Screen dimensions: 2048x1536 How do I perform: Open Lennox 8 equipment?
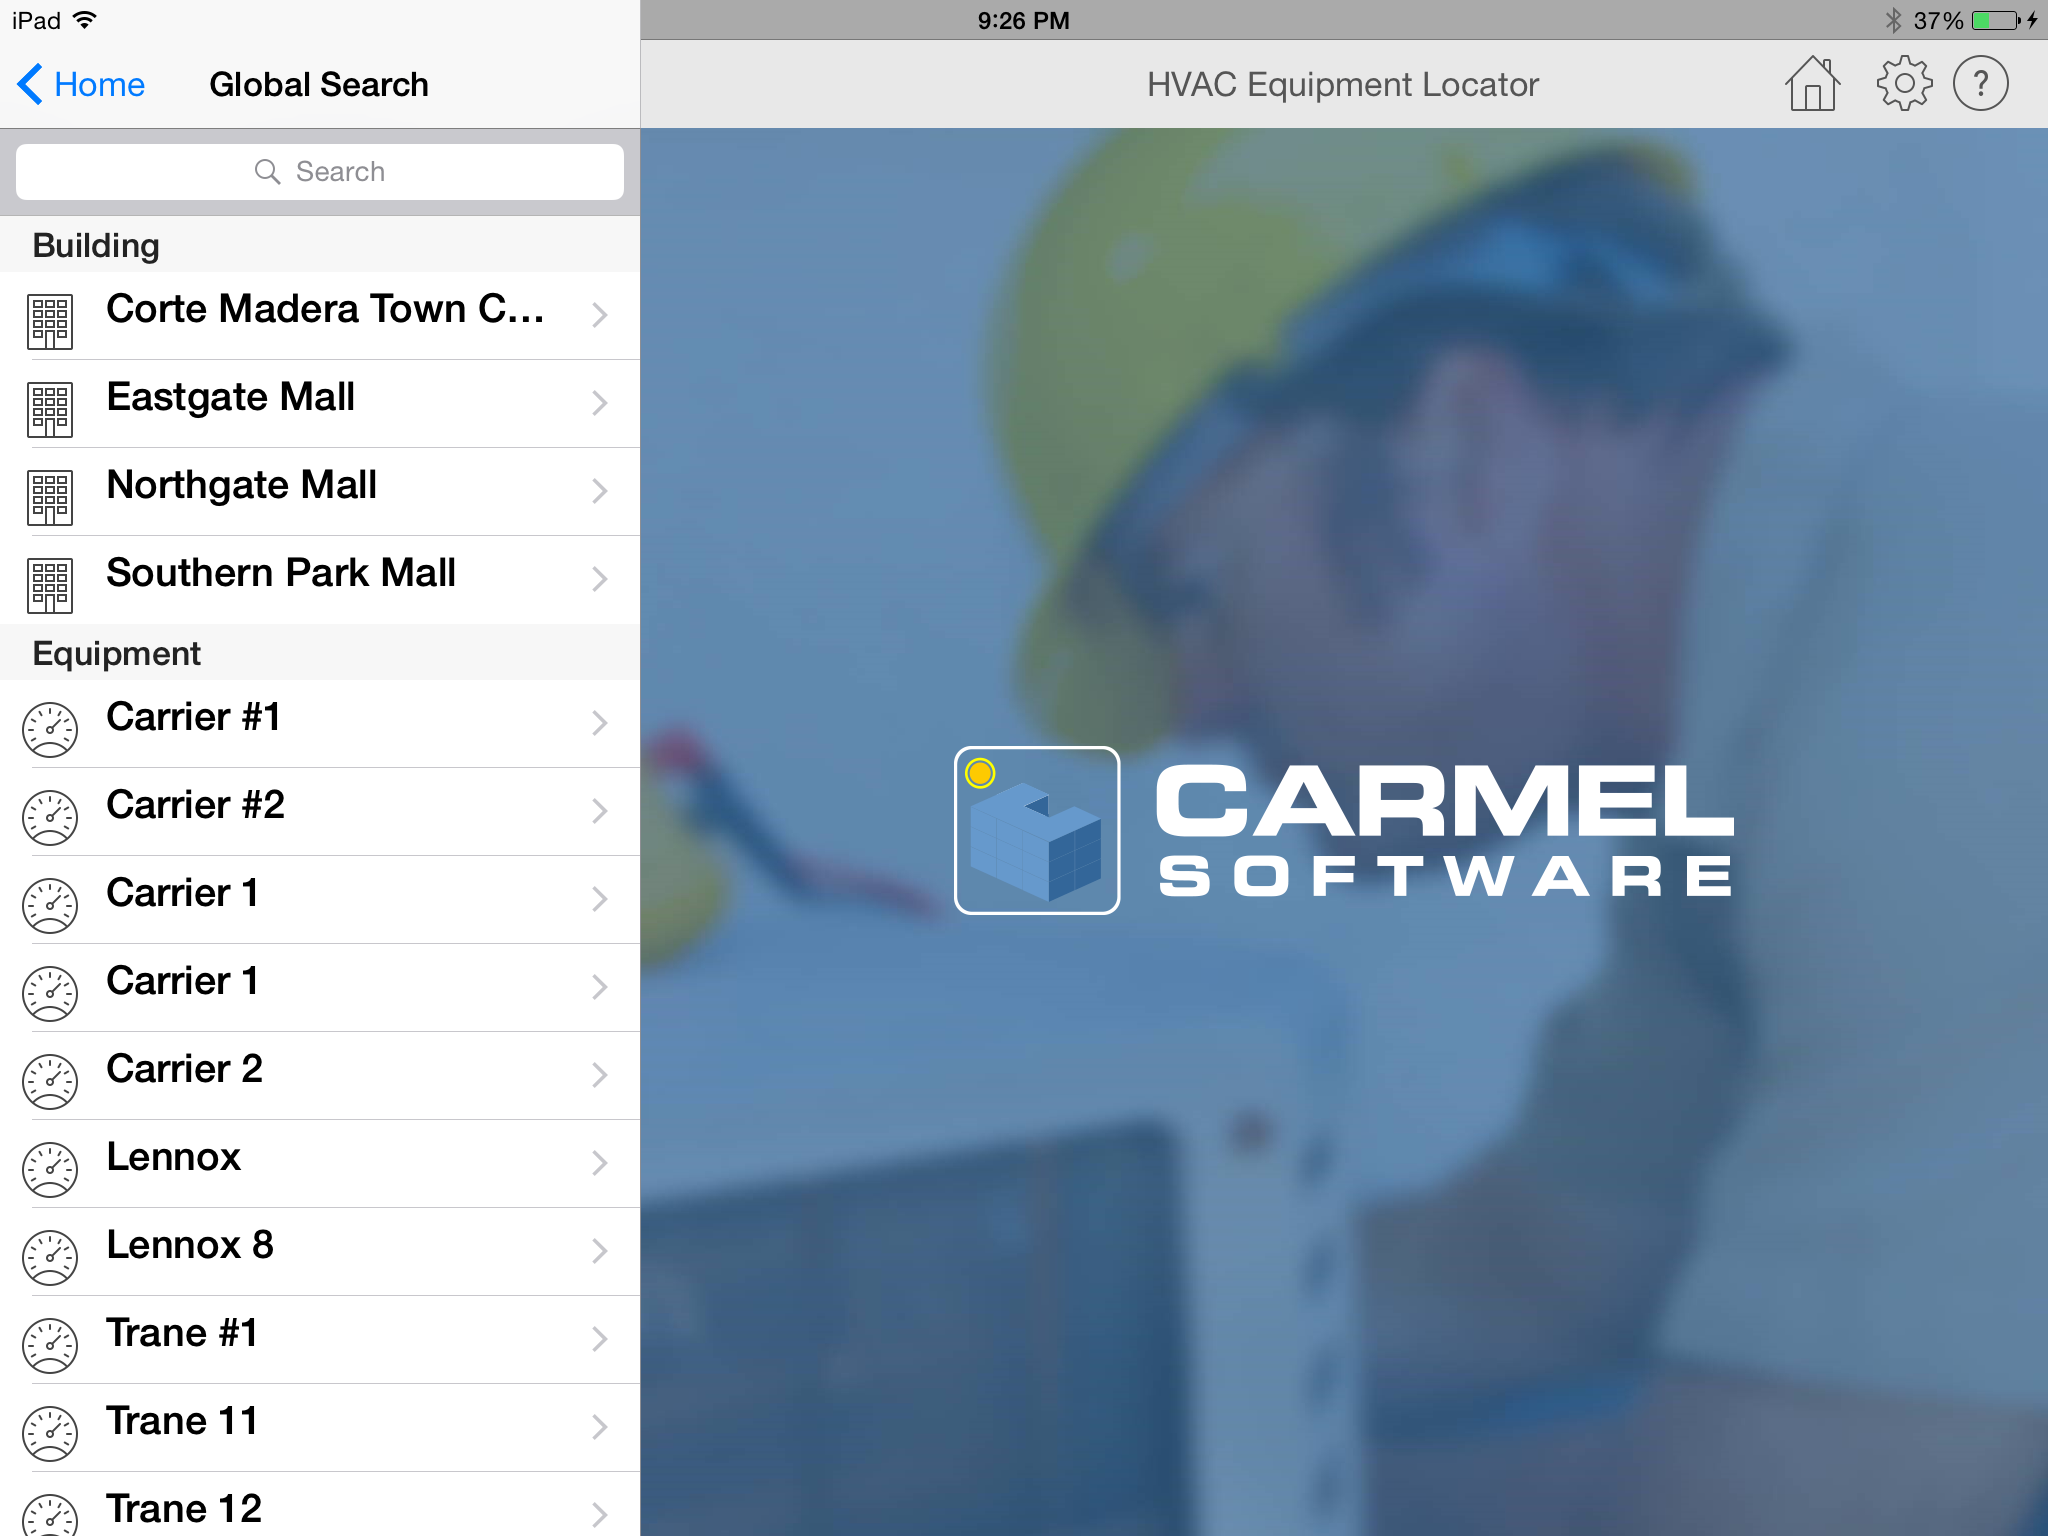pos(320,1252)
